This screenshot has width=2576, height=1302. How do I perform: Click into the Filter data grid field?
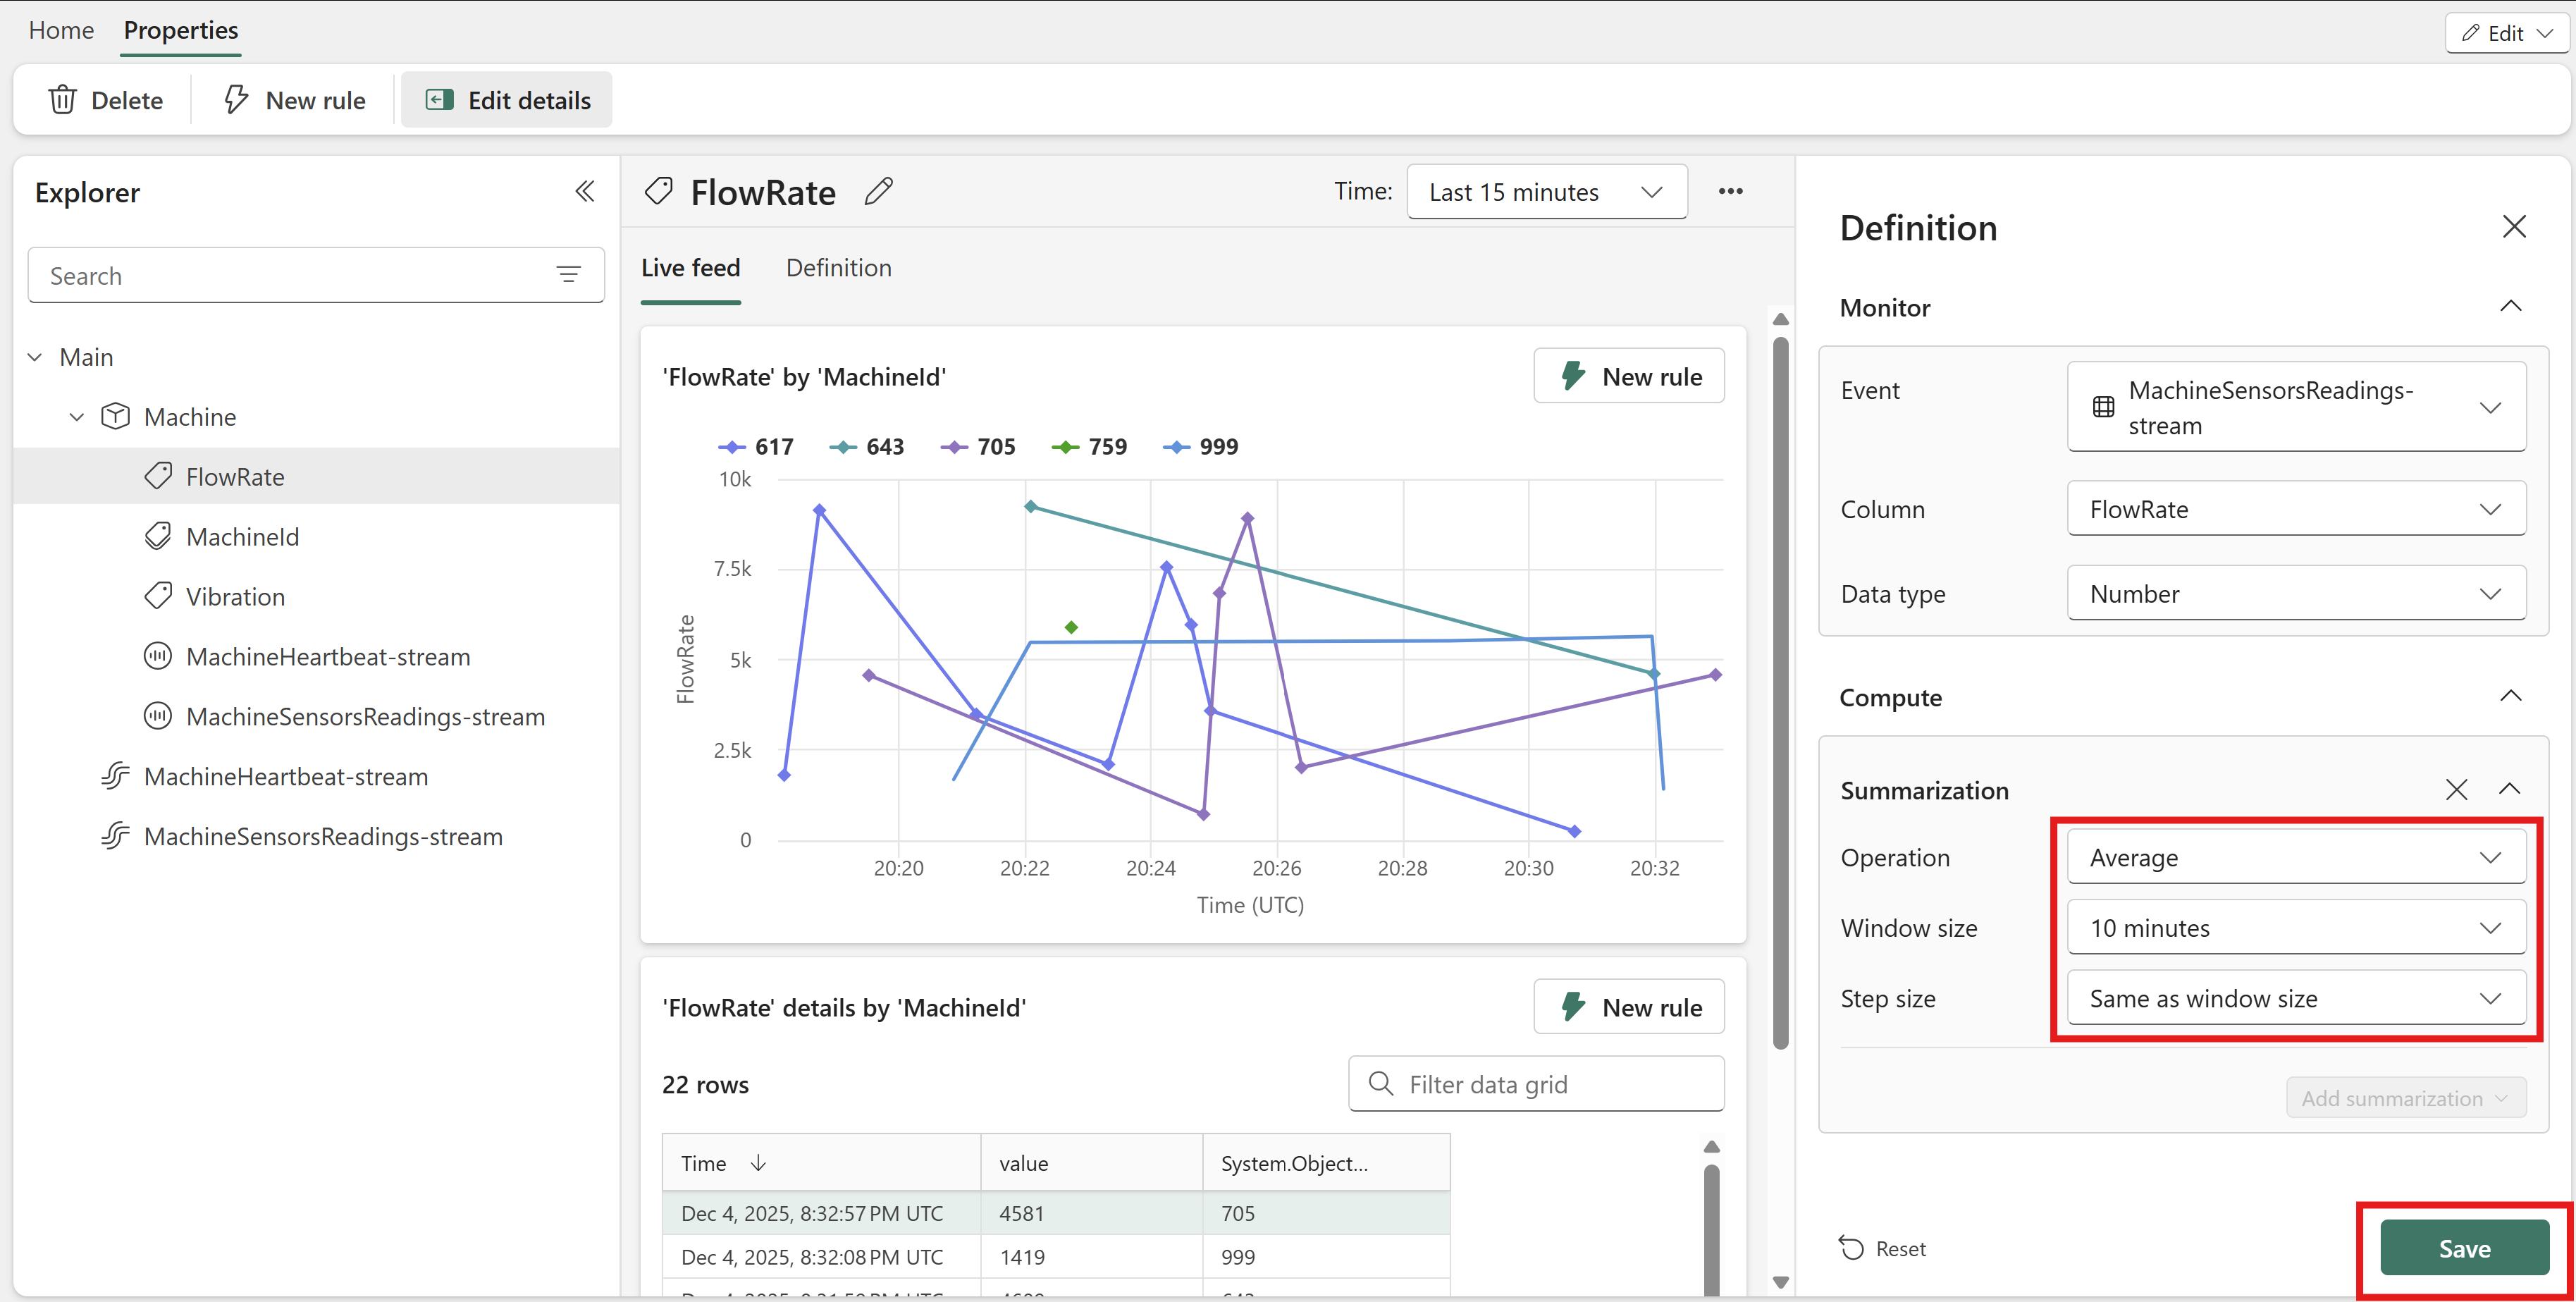(x=1536, y=1084)
